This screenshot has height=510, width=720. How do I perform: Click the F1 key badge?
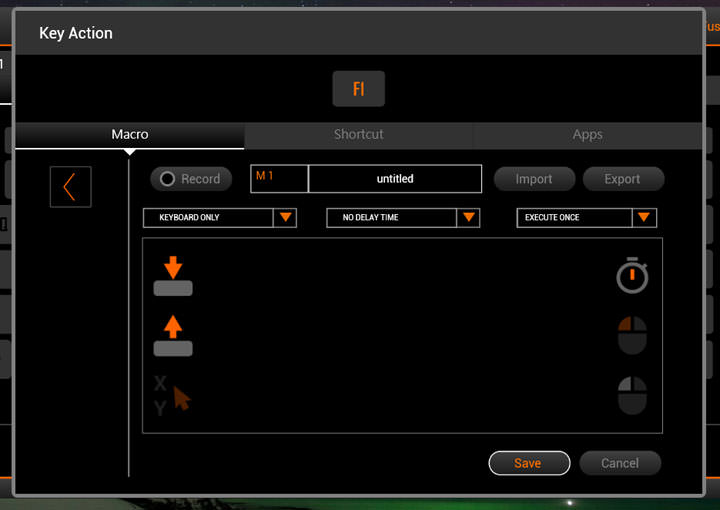(x=358, y=89)
